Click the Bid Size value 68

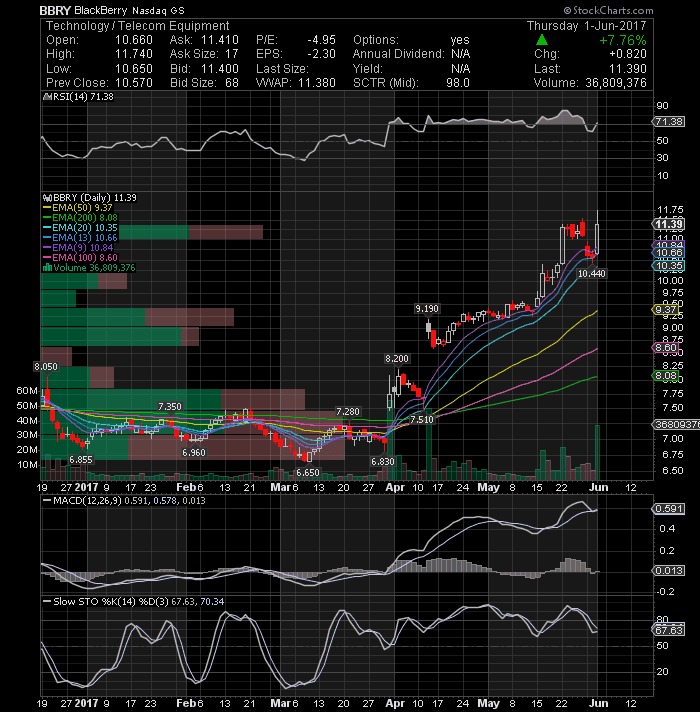tap(232, 83)
